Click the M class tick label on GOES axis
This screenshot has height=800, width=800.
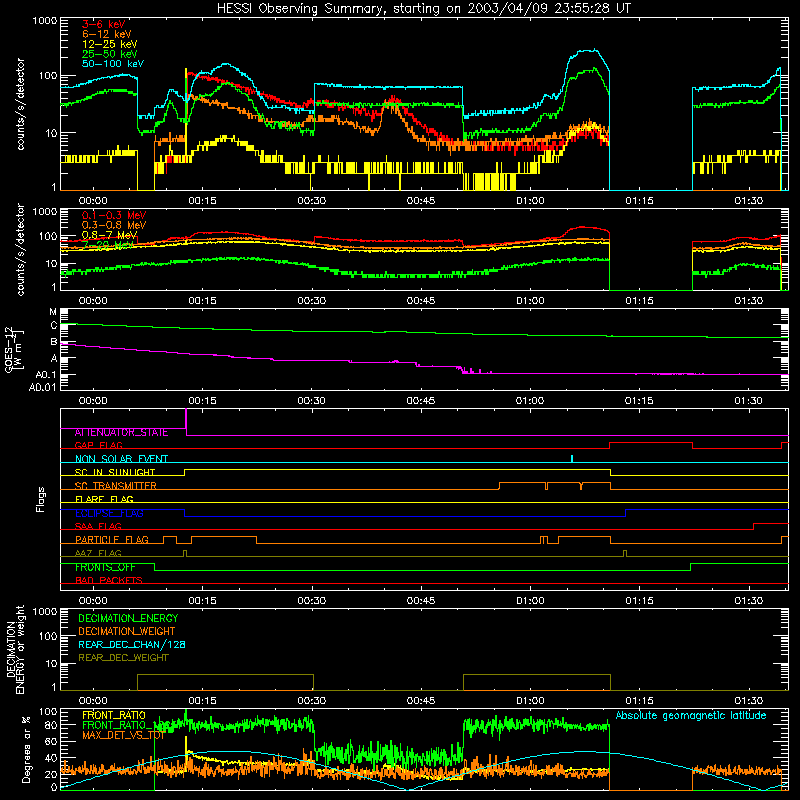pyautogui.click(x=53, y=312)
